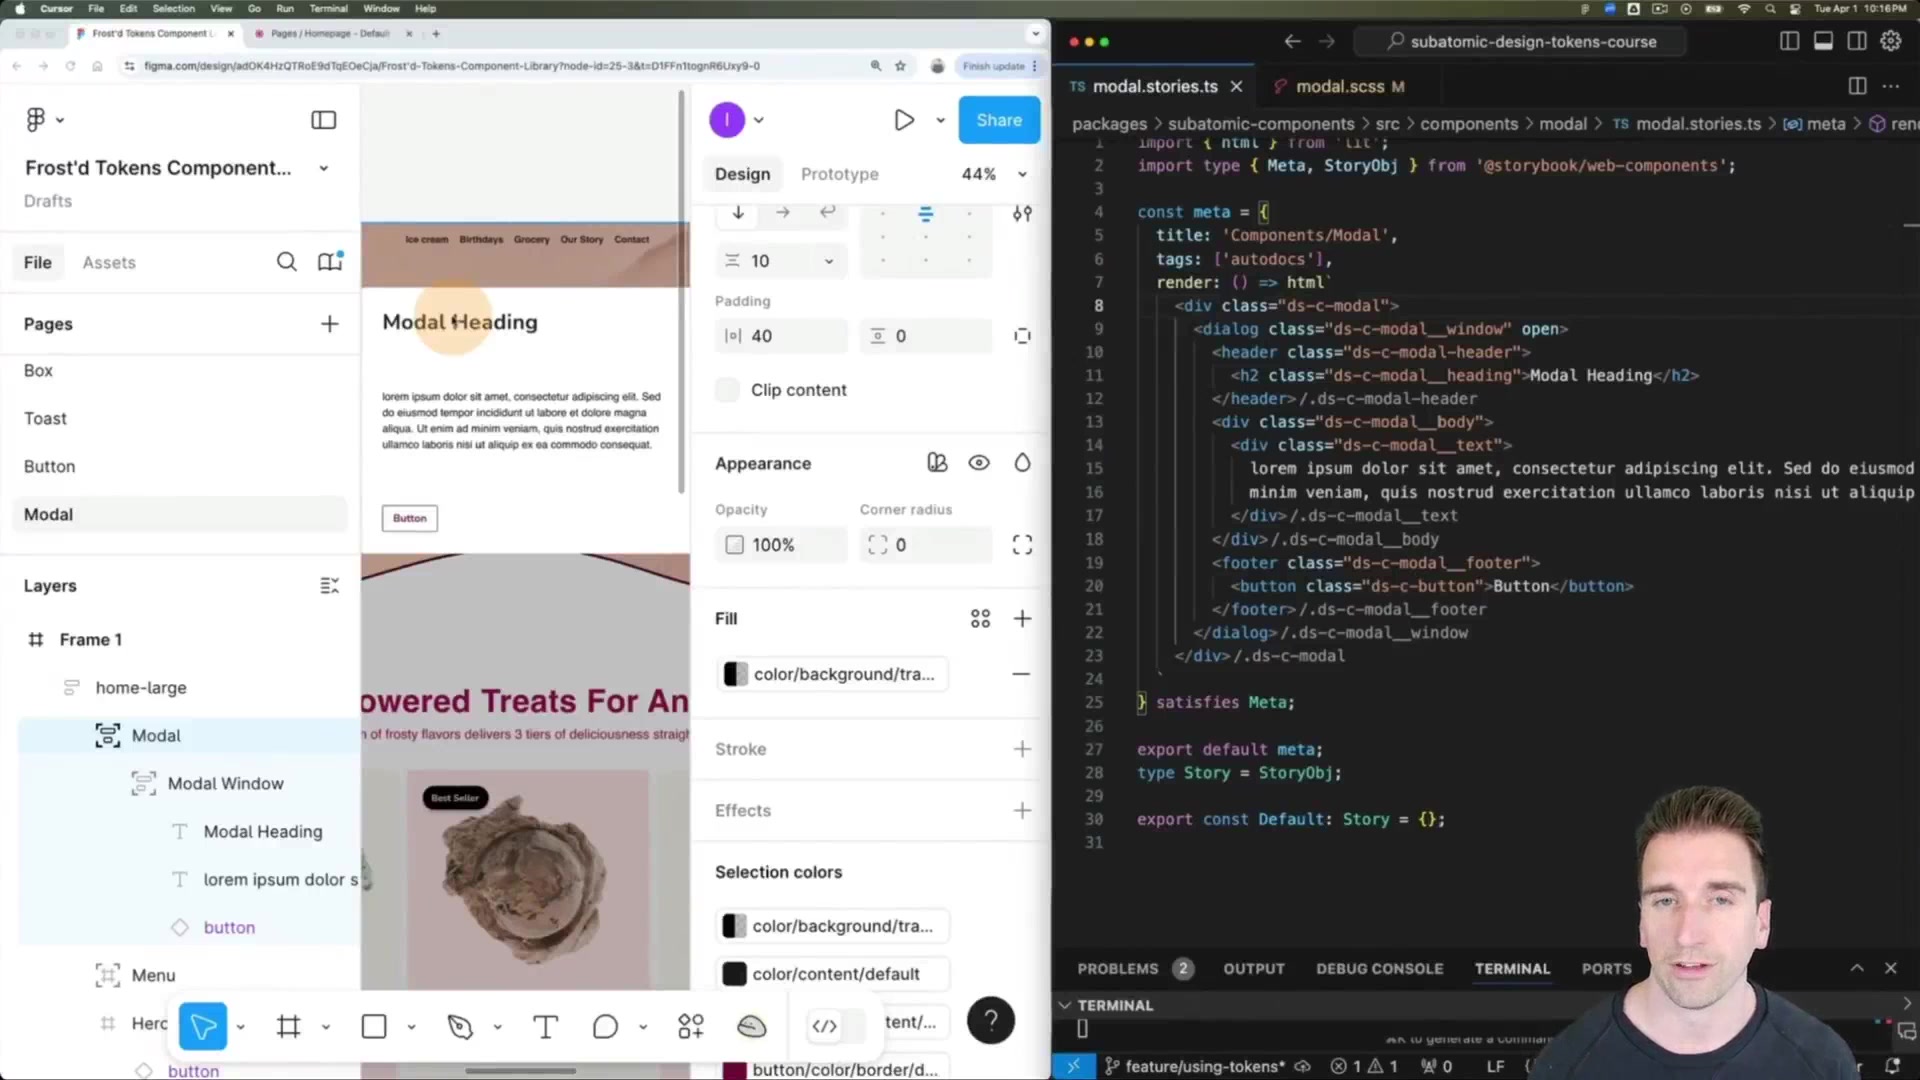Switch to the Prototype tab
1920x1080 pixels.
click(x=839, y=174)
